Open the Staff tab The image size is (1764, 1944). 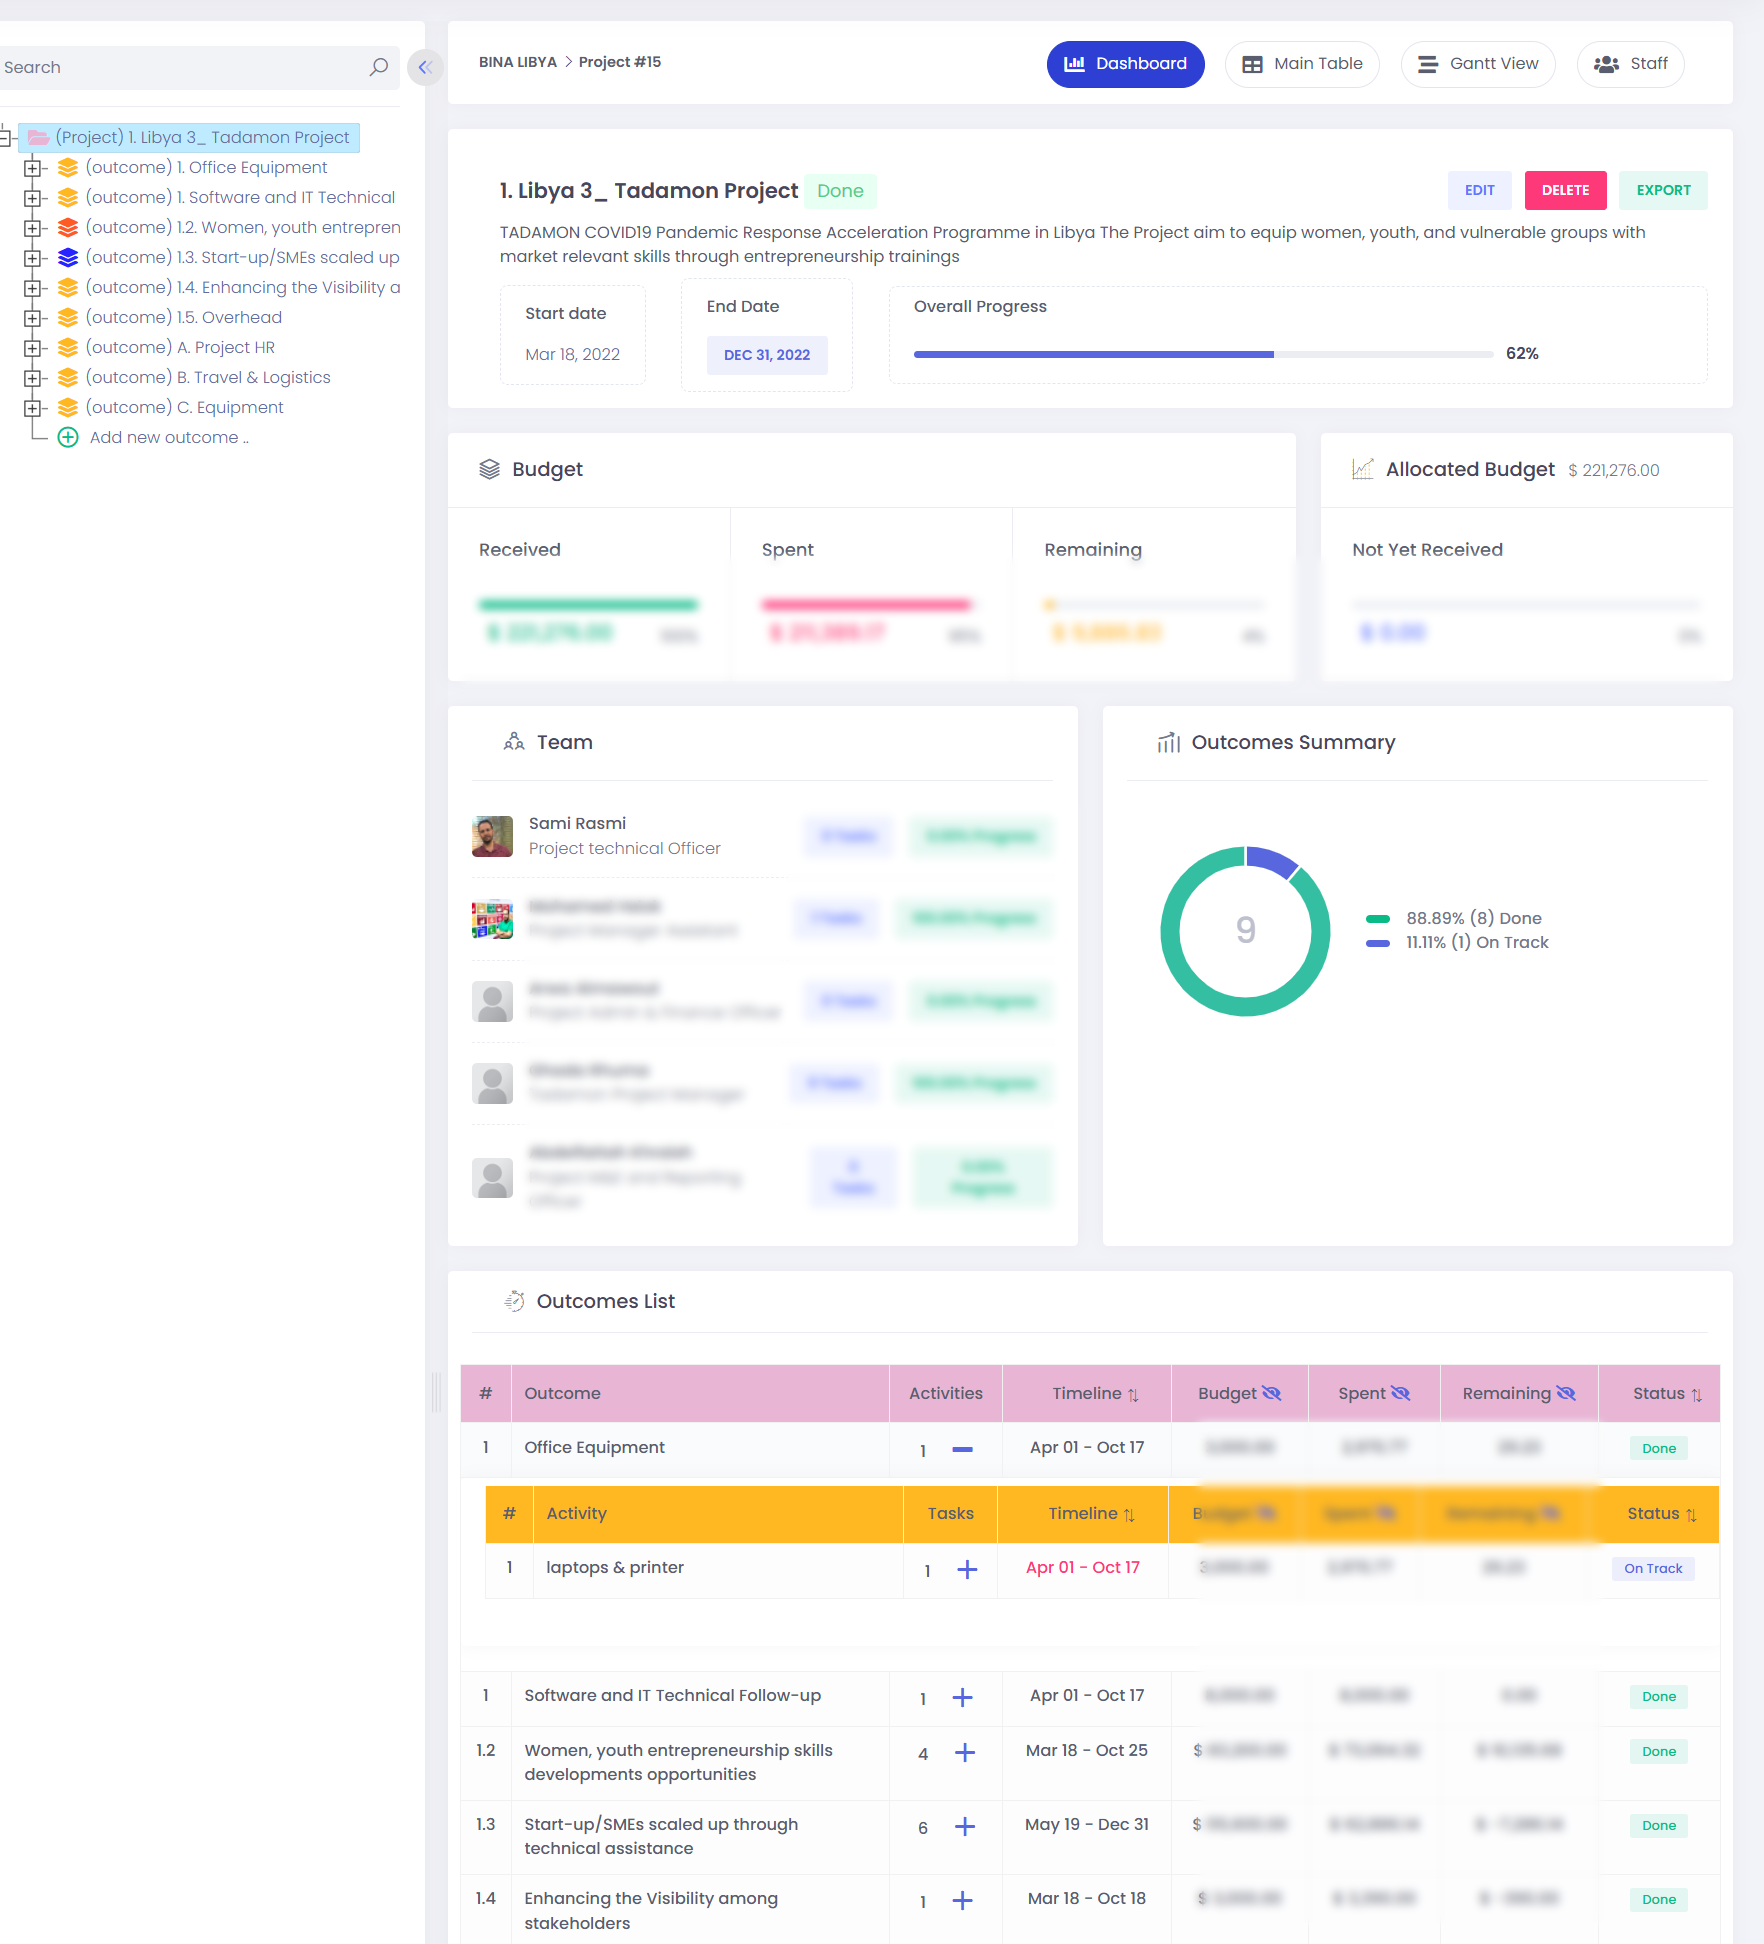click(1630, 64)
